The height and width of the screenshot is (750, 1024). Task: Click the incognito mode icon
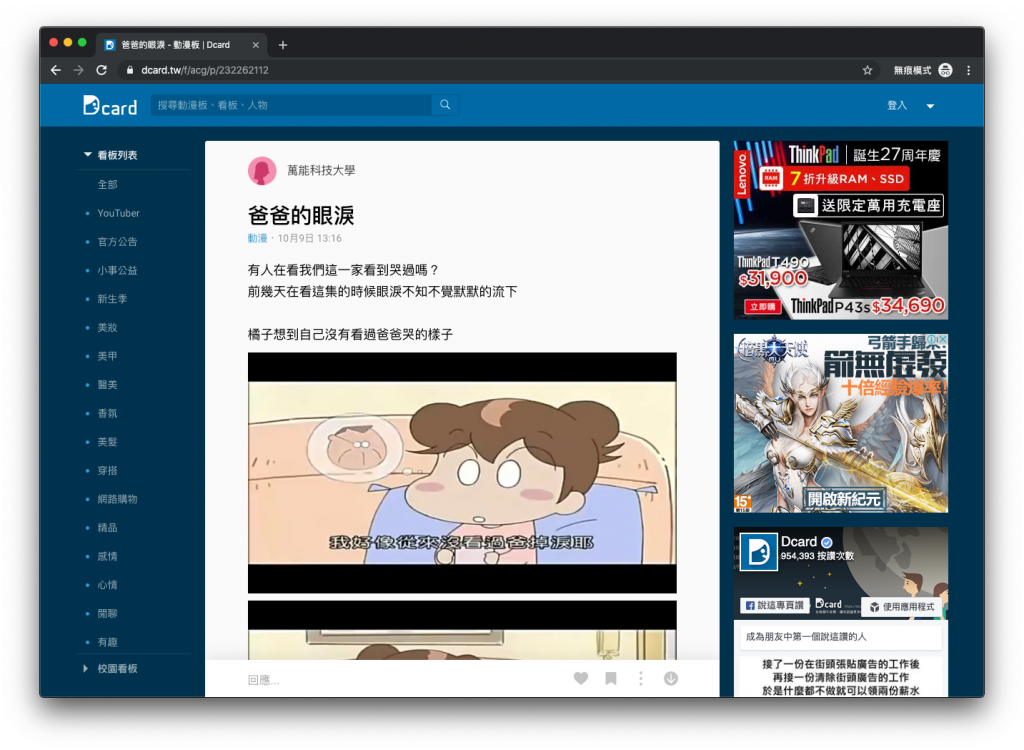(x=945, y=70)
